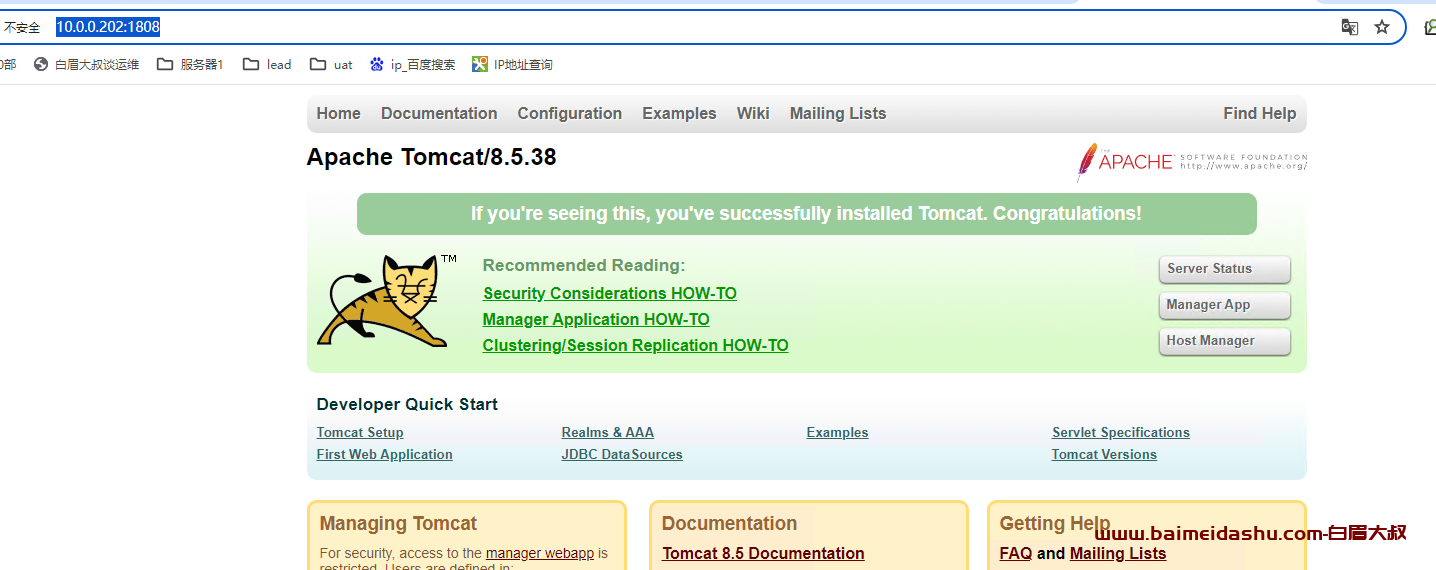
Task: Open the IP地址查询 bookmark
Action: coord(512,64)
